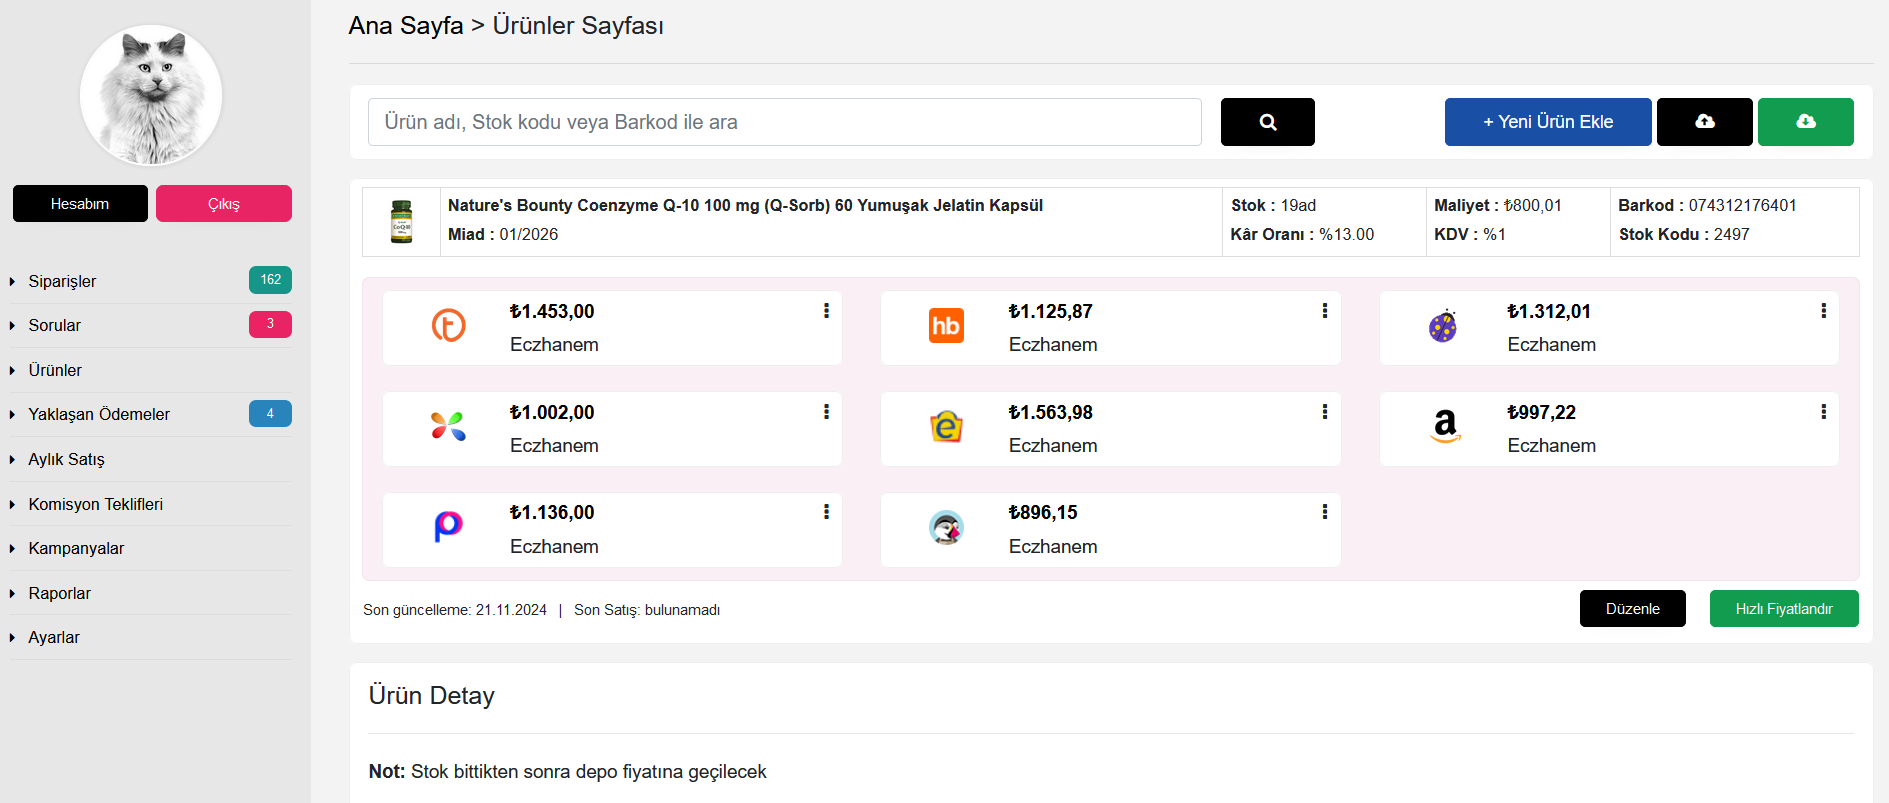Focus the product search input field
The image size is (1889, 803).
[x=784, y=122]
